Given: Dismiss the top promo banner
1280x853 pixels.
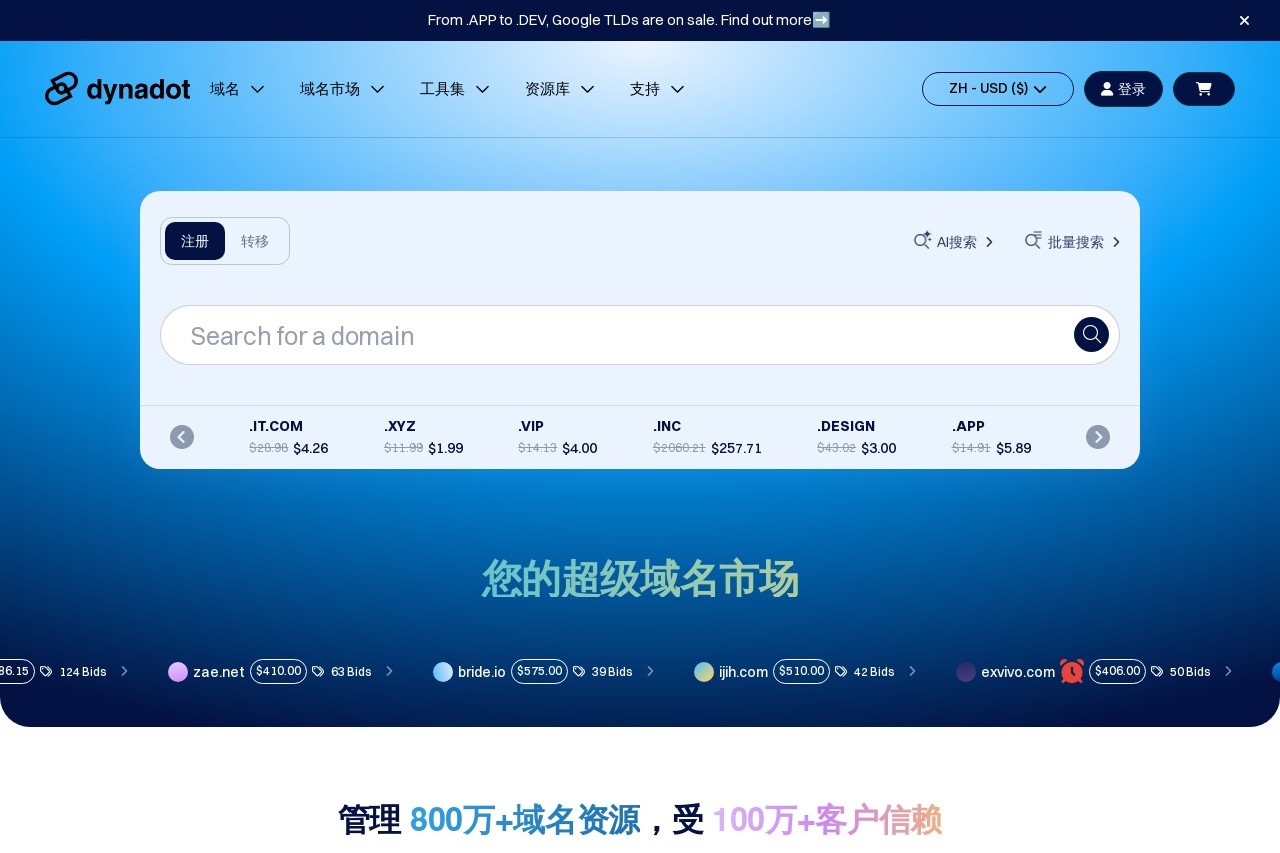Looking at the screenshot, I should pos(1244,20).
